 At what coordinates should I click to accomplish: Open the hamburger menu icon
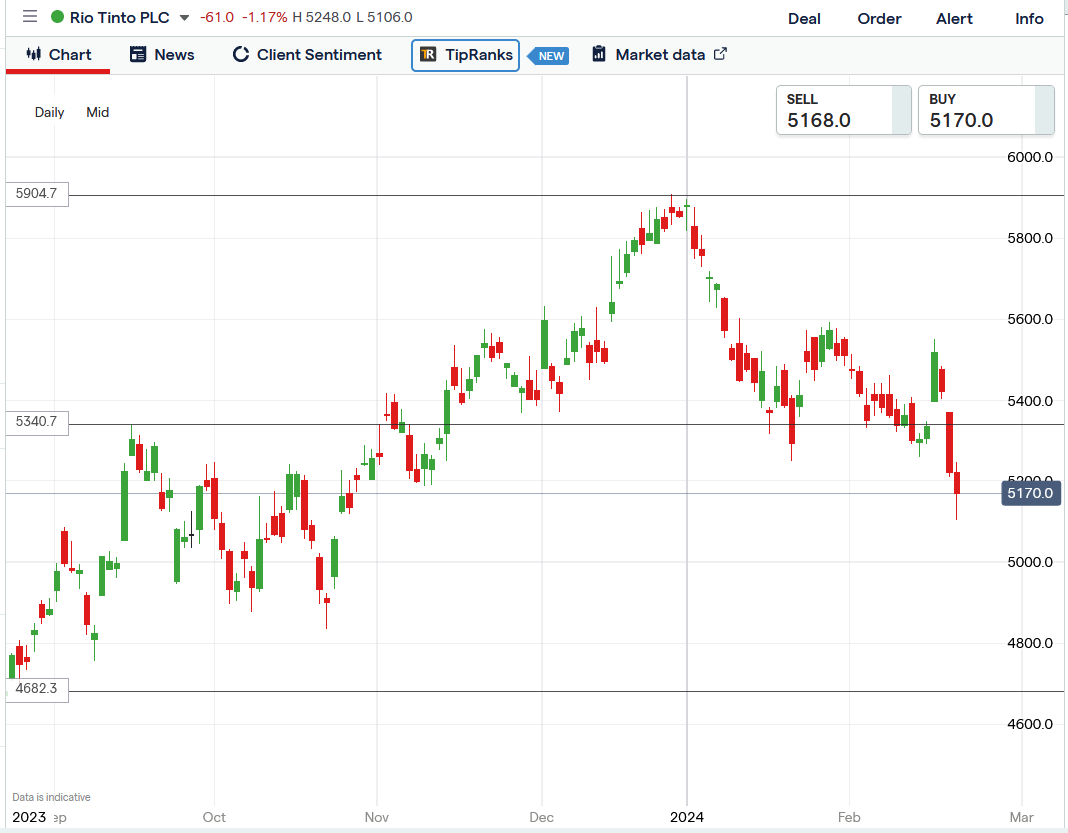coord(29,16)
